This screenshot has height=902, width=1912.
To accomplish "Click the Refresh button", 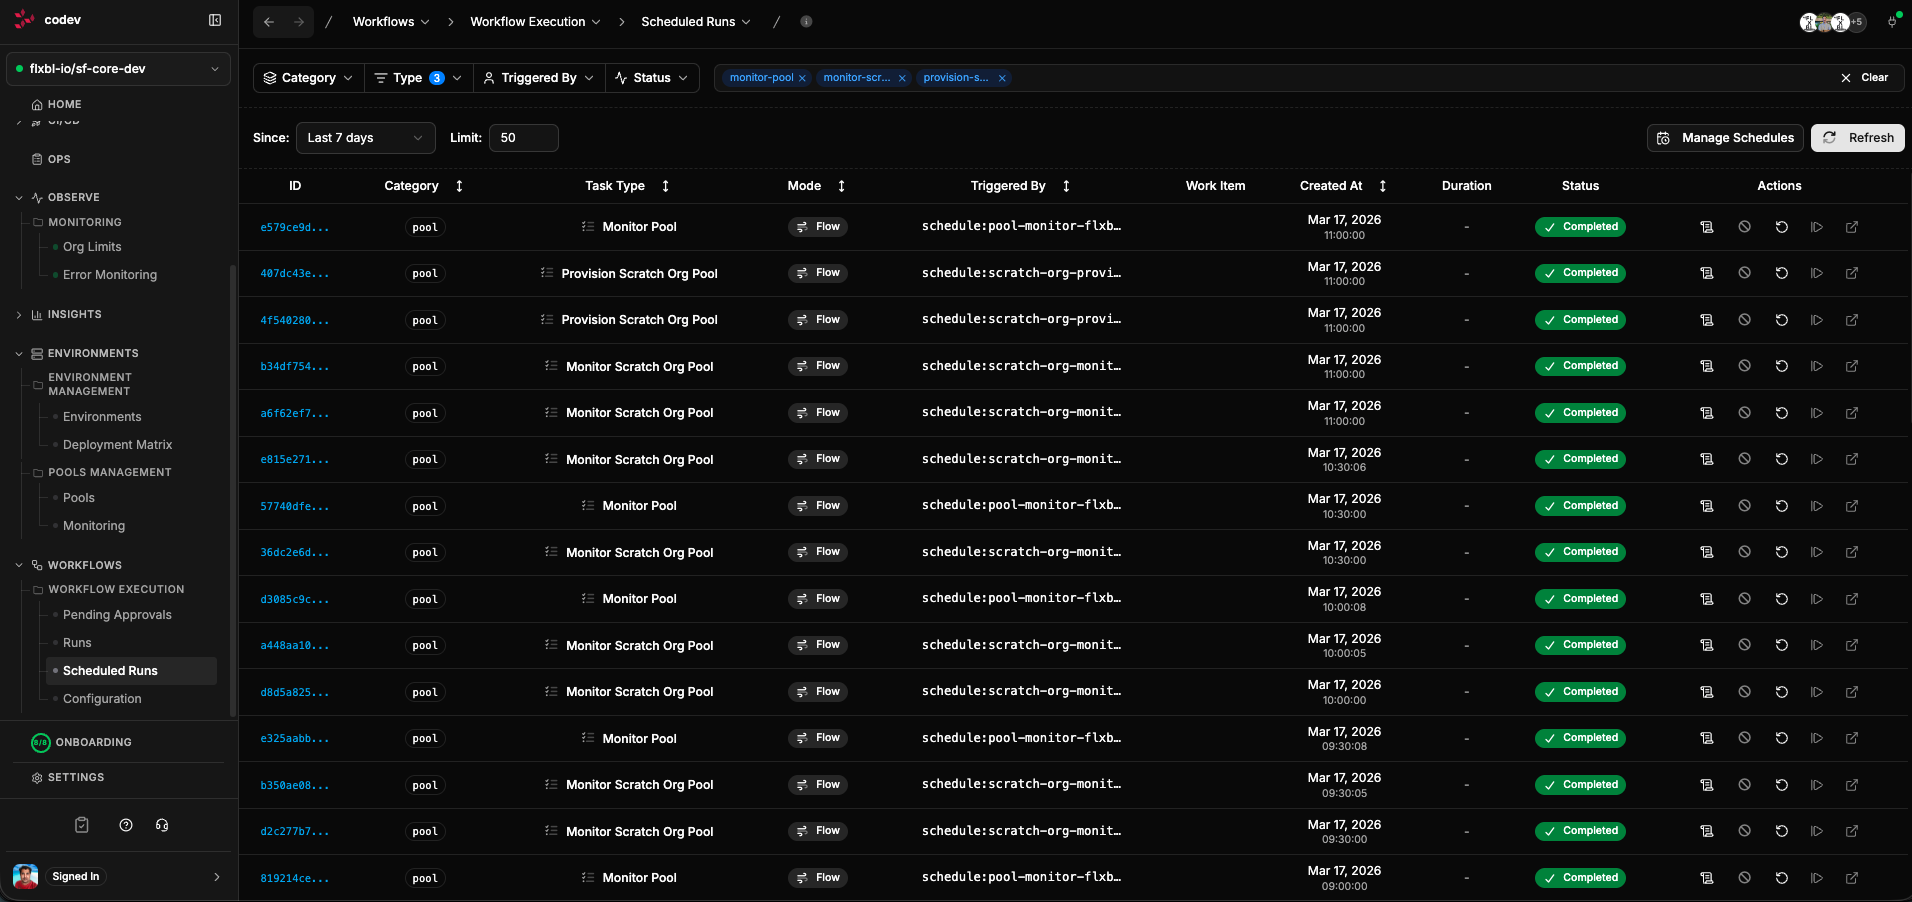I will tap(1857, 138).
